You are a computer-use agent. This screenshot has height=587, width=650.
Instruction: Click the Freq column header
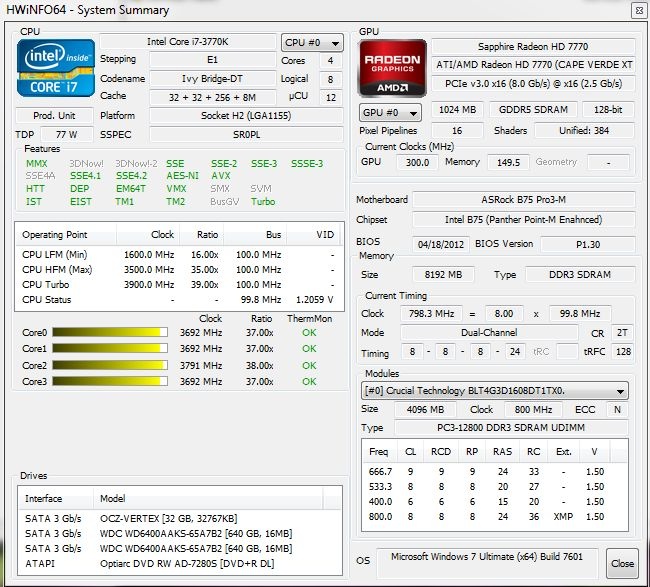point(379,451)
